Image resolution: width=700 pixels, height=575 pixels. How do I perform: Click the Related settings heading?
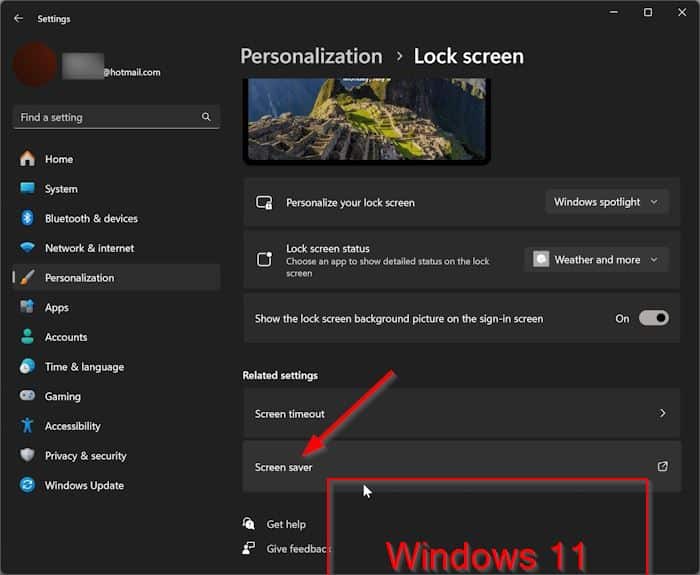[280, 375]
